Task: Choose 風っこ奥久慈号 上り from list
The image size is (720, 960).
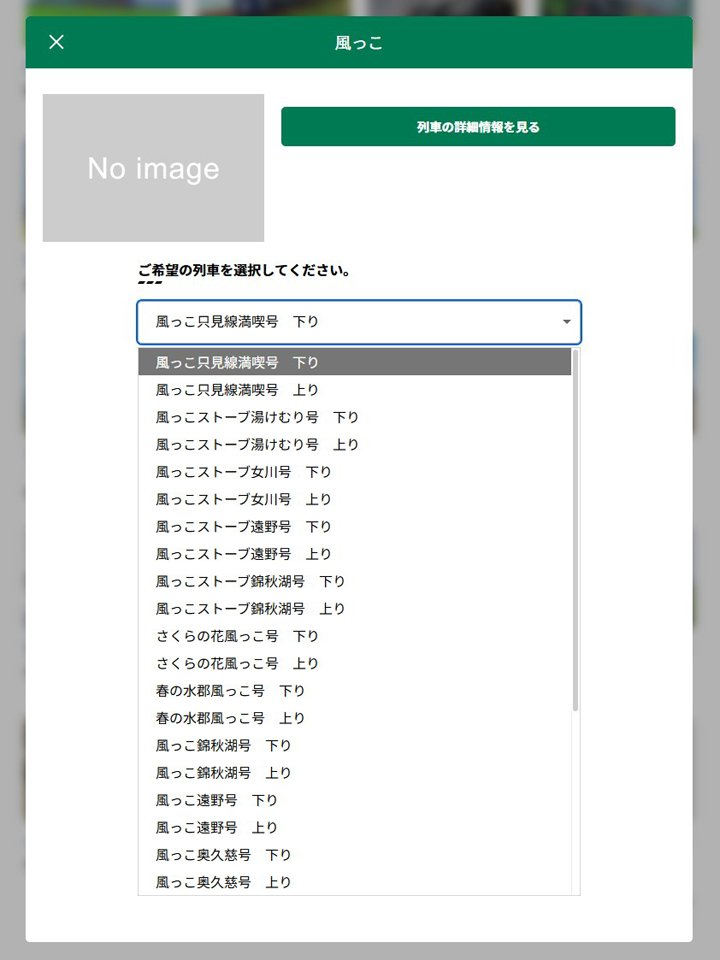Action: click(x=354, y=882)
